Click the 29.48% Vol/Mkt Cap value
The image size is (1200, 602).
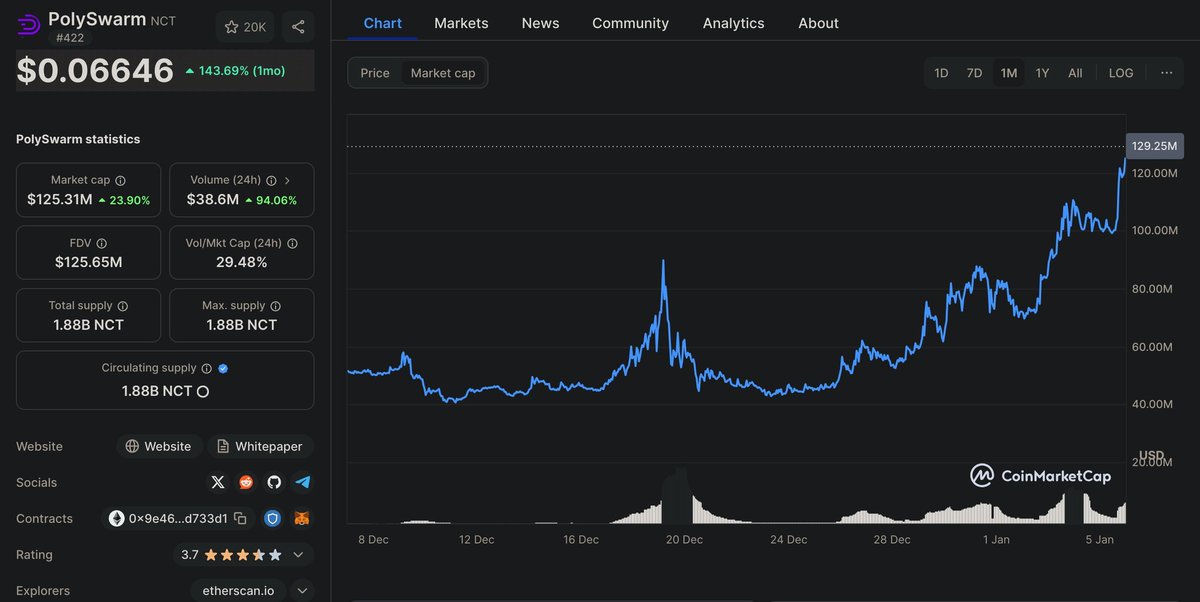[241, 262]
